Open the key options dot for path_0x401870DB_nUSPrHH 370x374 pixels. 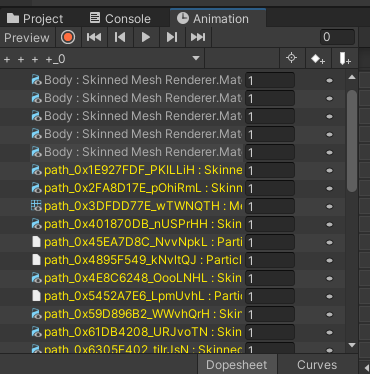point(329,225)
